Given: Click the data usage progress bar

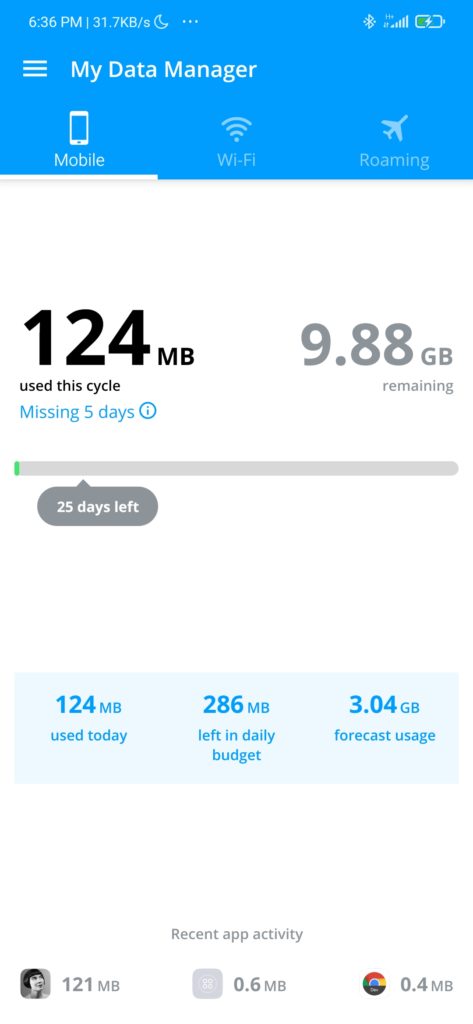Looking at the screenshot, I should tap(236, 468).
